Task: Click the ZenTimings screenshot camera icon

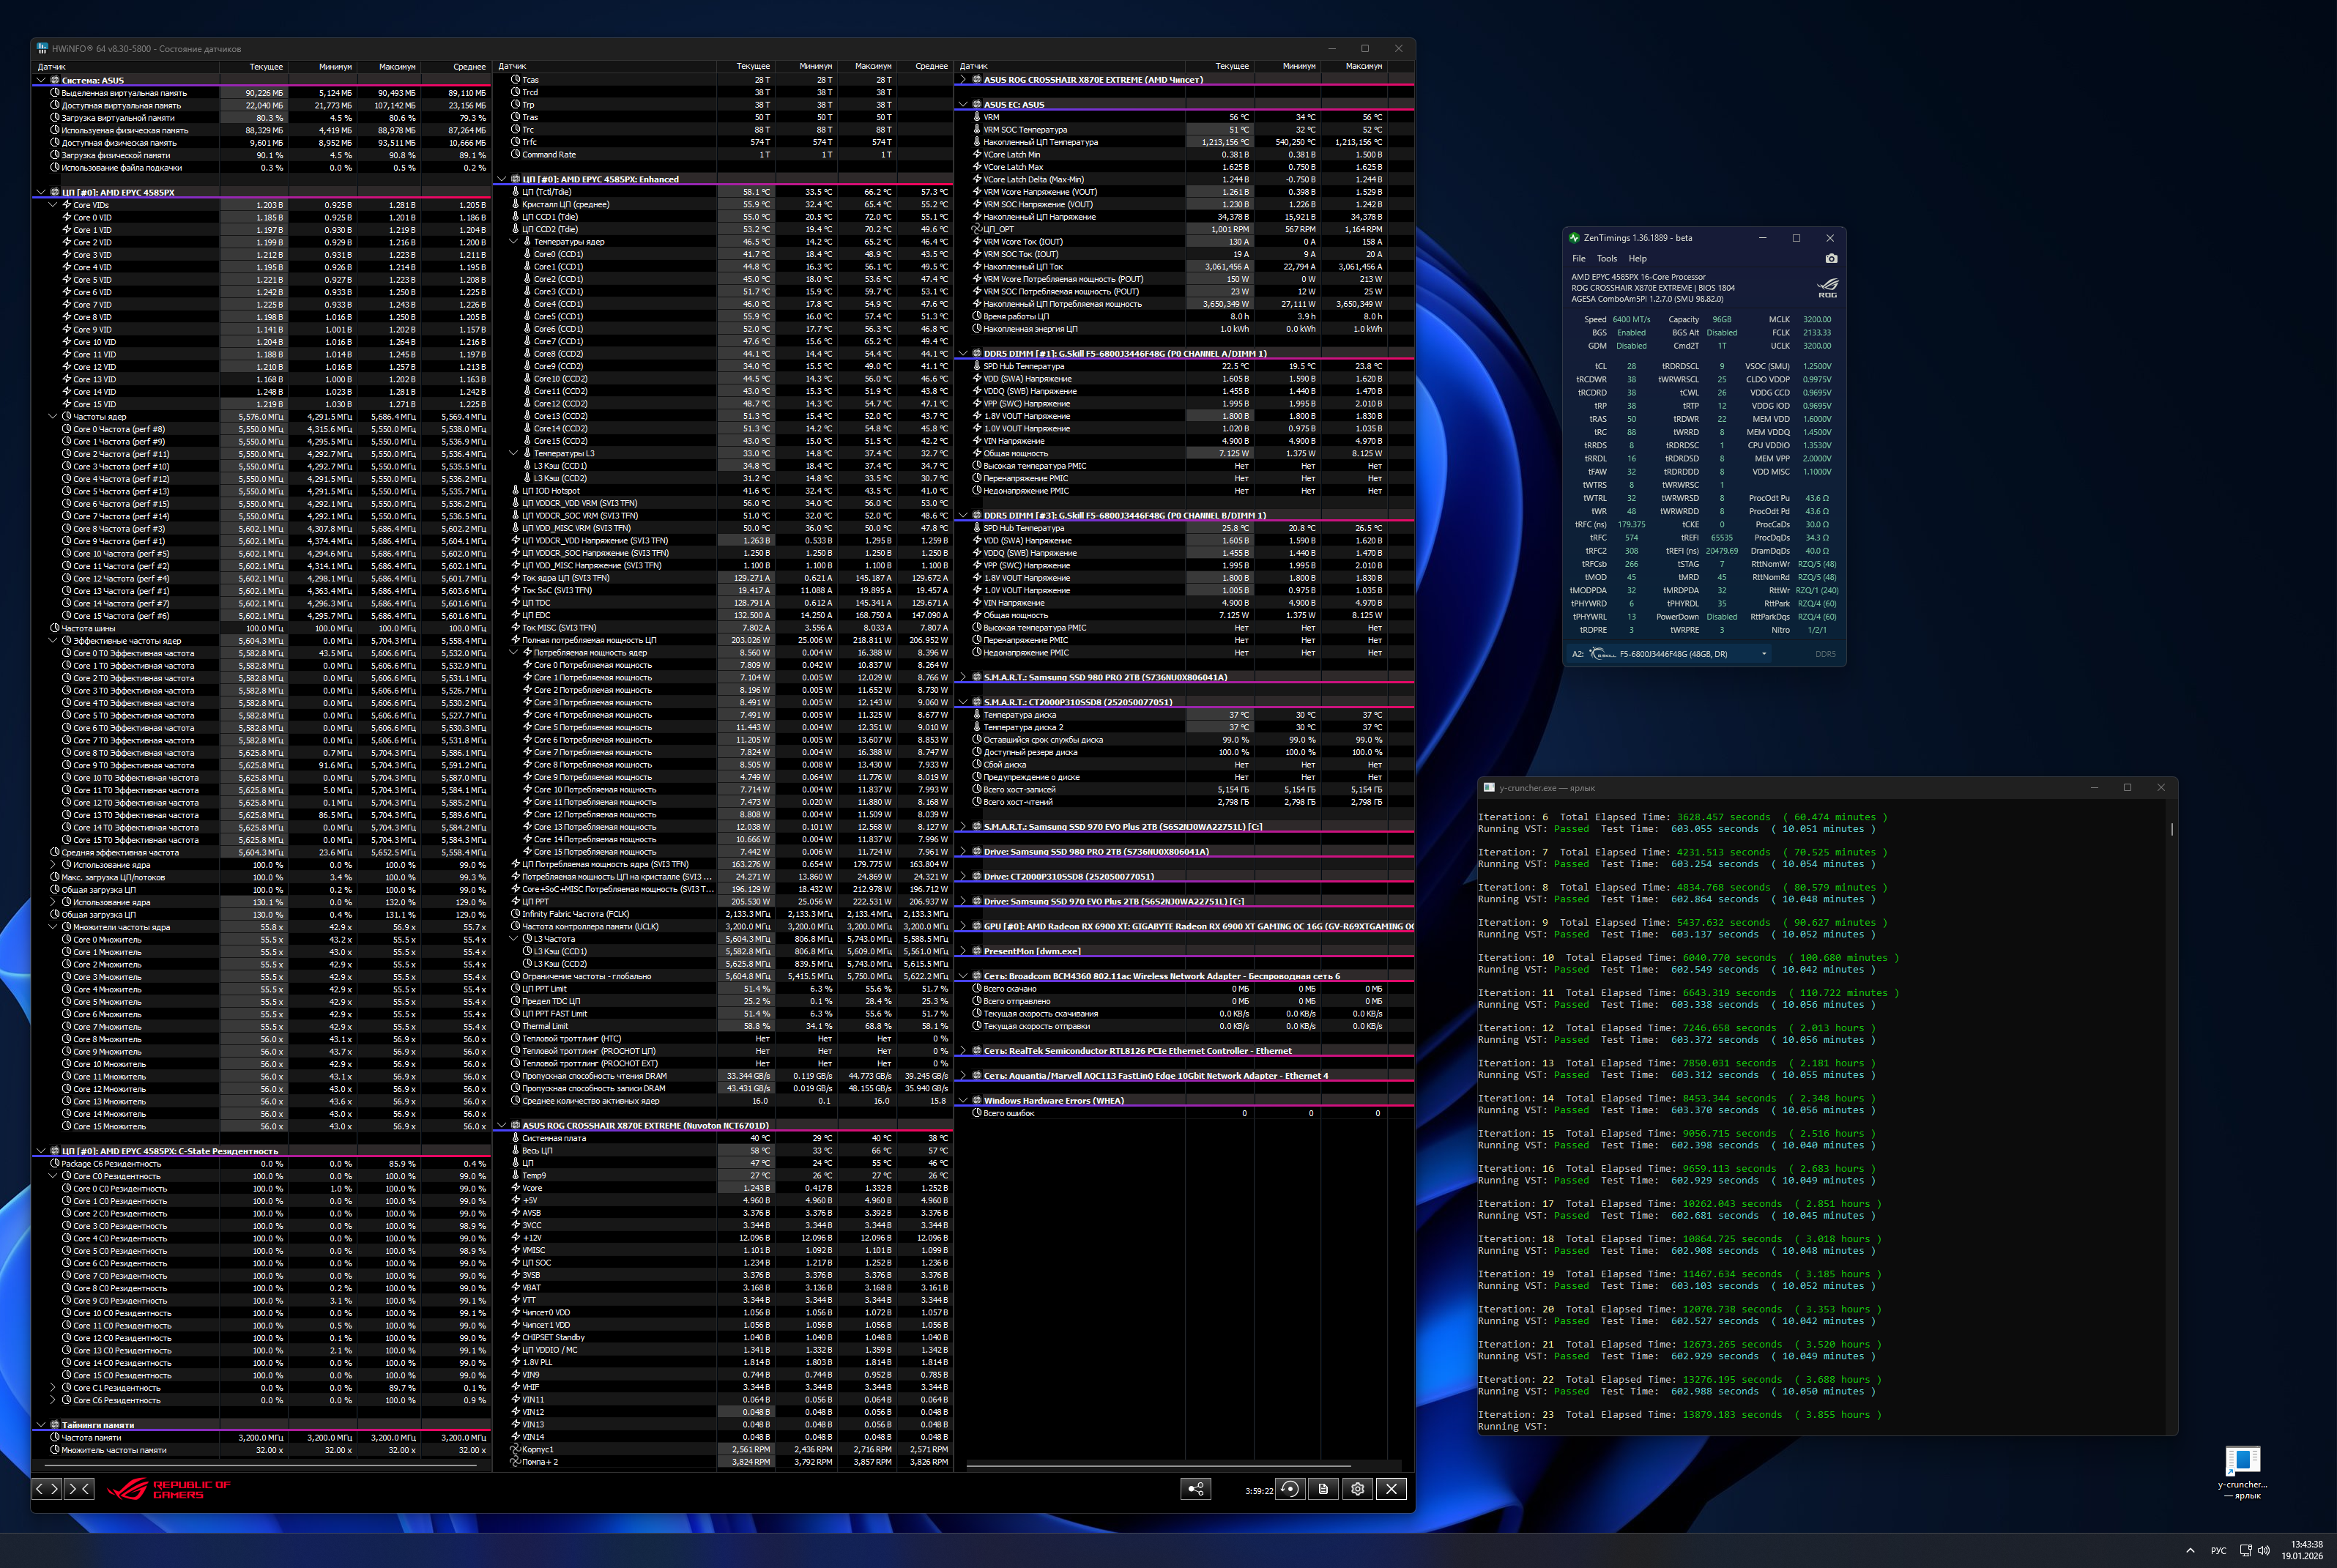Action: 1831,258
